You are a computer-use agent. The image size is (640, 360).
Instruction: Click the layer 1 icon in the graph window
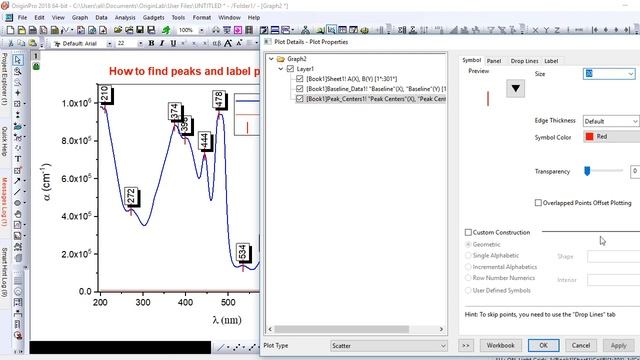point(36,56)
